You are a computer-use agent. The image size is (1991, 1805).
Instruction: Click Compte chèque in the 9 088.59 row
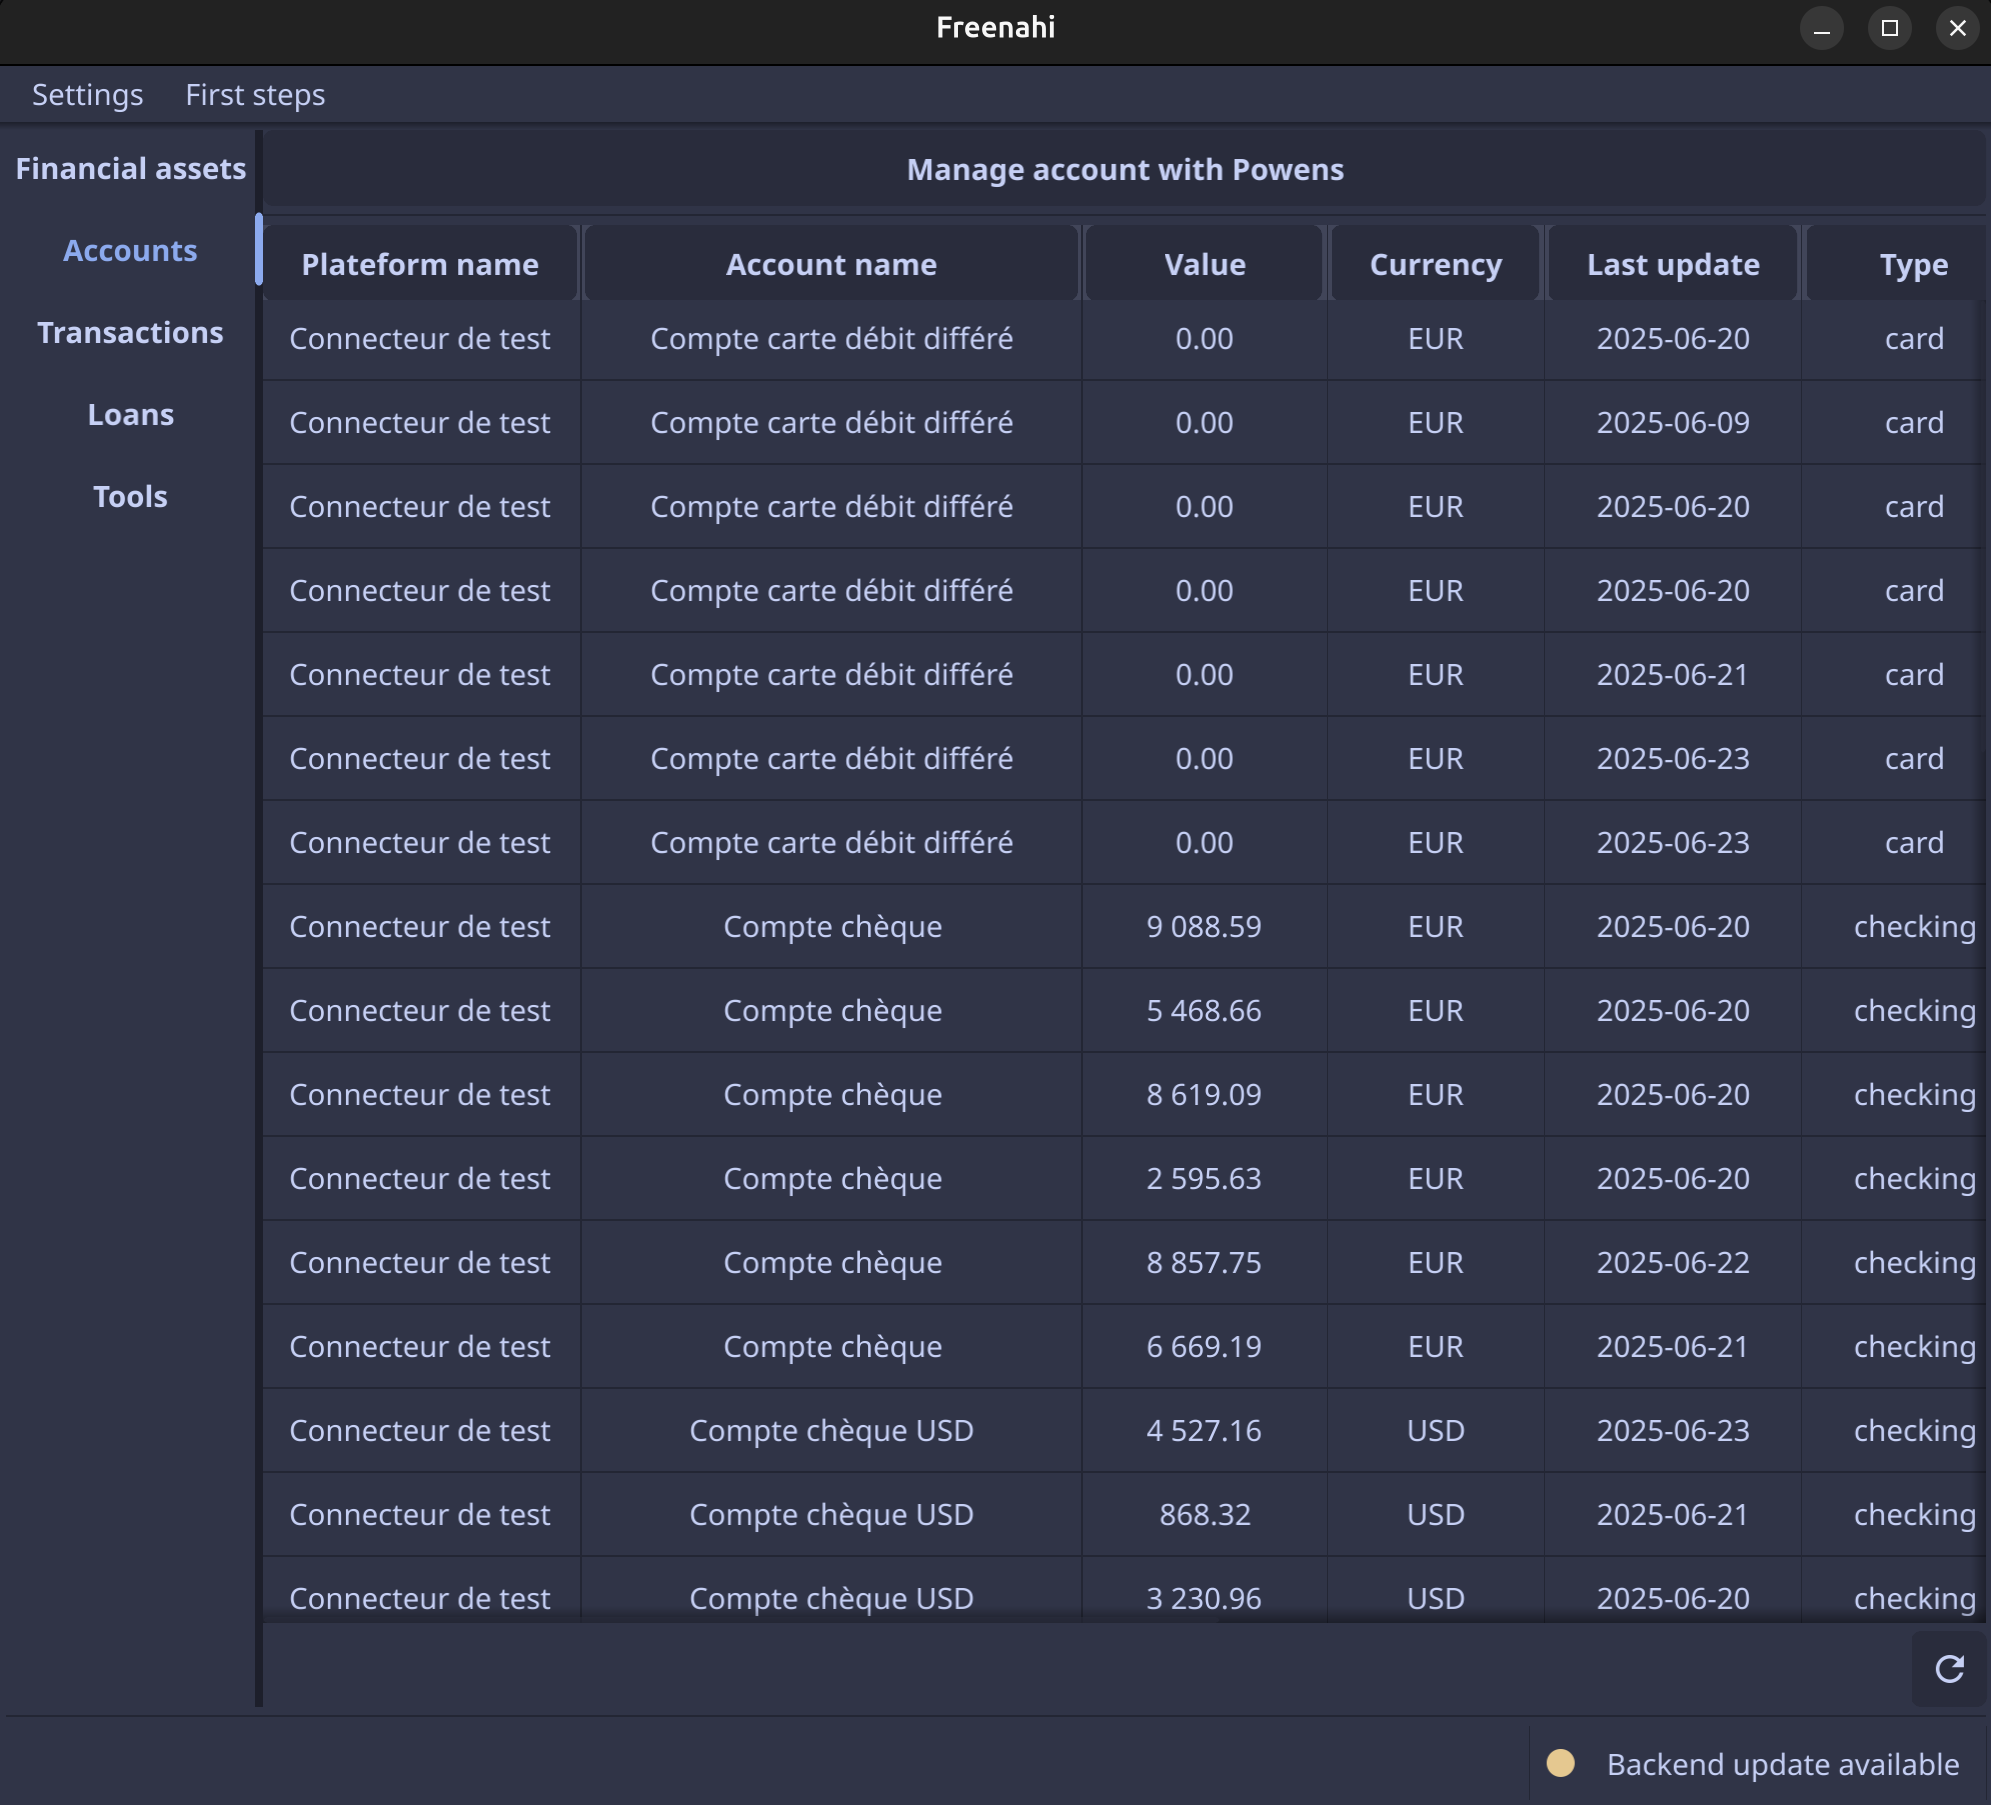(x=832, y=926)
